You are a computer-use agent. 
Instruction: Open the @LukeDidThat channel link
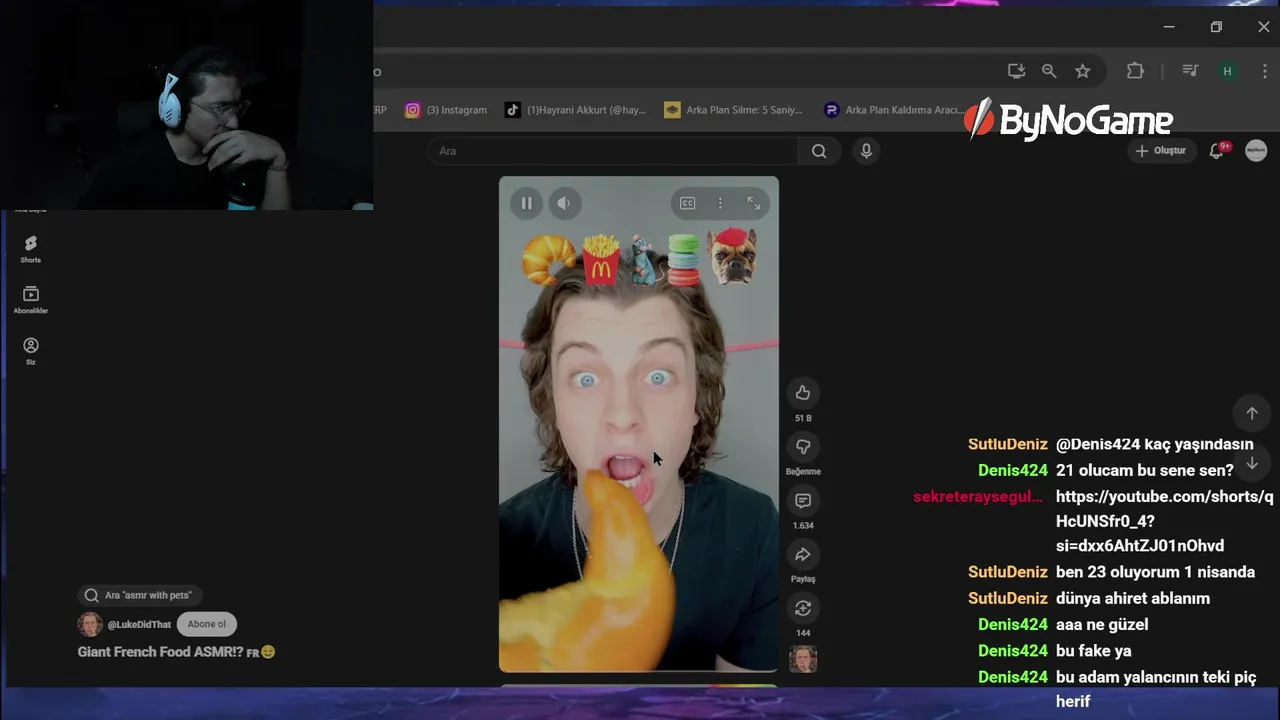[x=139, y=624]
